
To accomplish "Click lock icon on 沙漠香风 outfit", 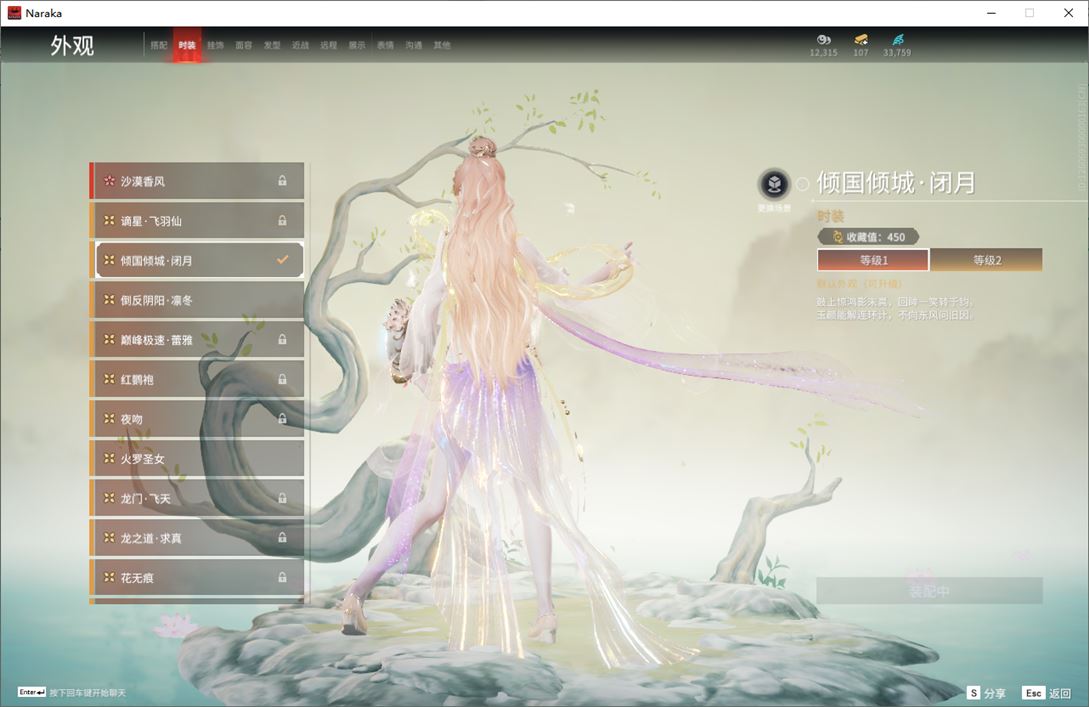I will (x=282, y=181).
